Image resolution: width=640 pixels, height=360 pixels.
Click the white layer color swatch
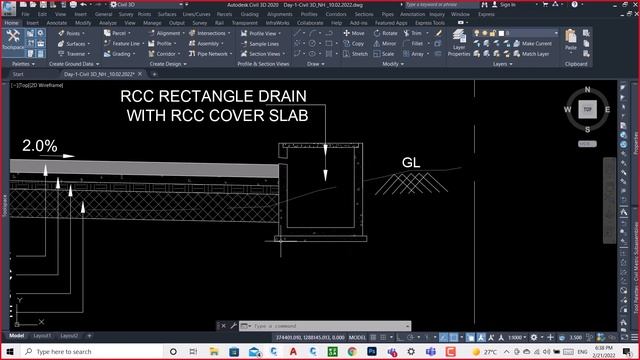tap(501, 33)
